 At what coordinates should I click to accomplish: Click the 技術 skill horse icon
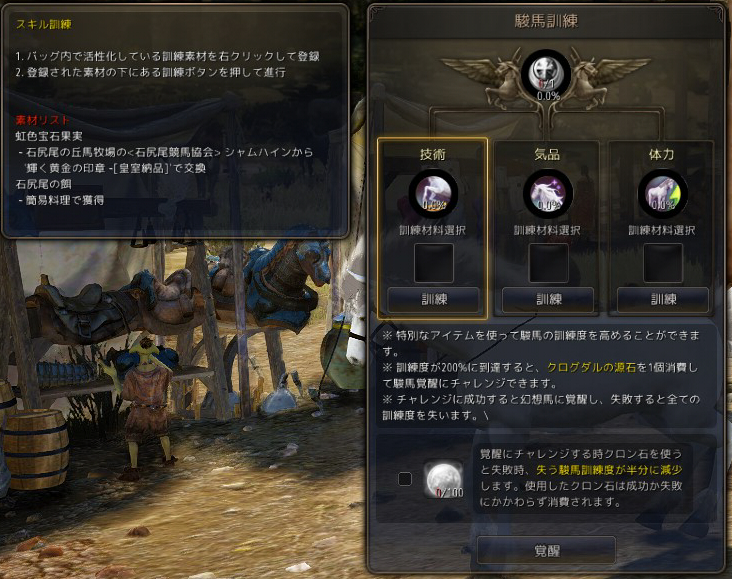click(433, 194)
